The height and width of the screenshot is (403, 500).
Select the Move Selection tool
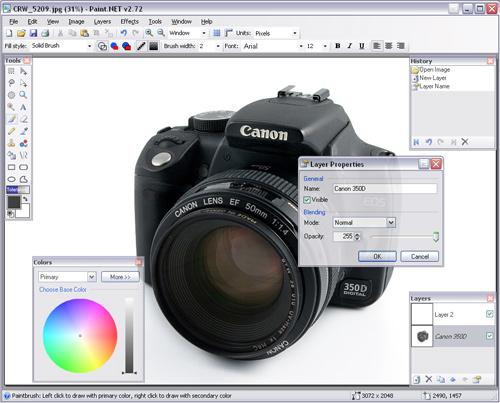click(x=23, y=83)
